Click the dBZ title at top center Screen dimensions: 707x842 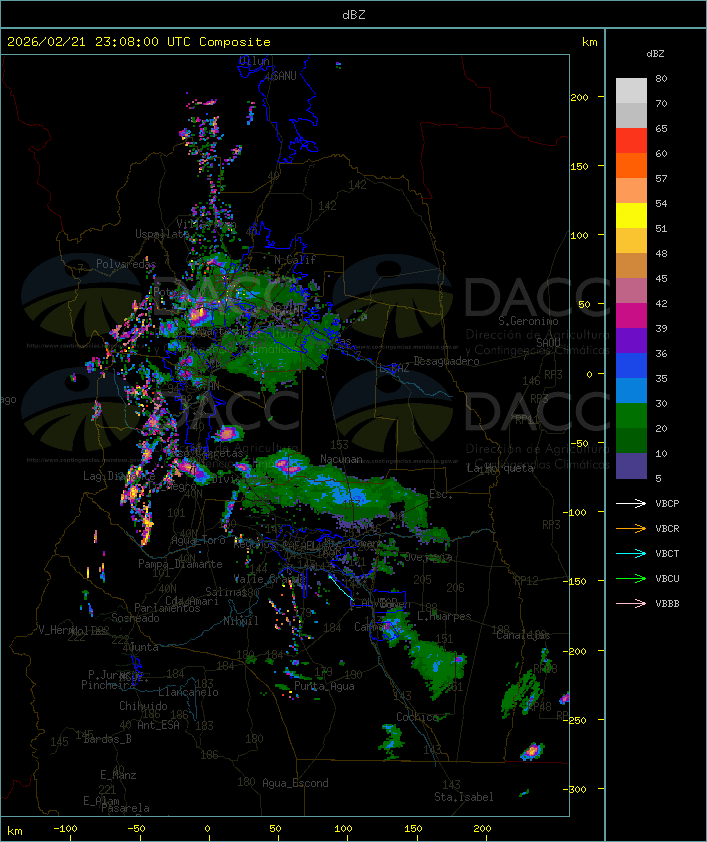[354, 14]
